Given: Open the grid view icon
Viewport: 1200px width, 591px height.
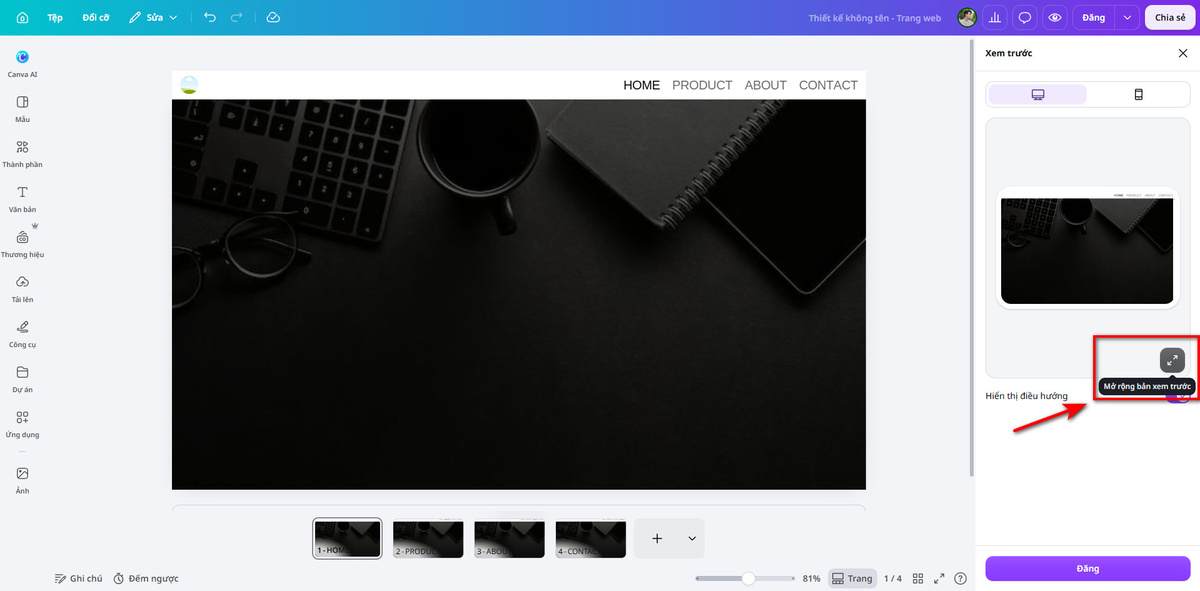Looking at the screenshot, I should [x=918, y=578].
